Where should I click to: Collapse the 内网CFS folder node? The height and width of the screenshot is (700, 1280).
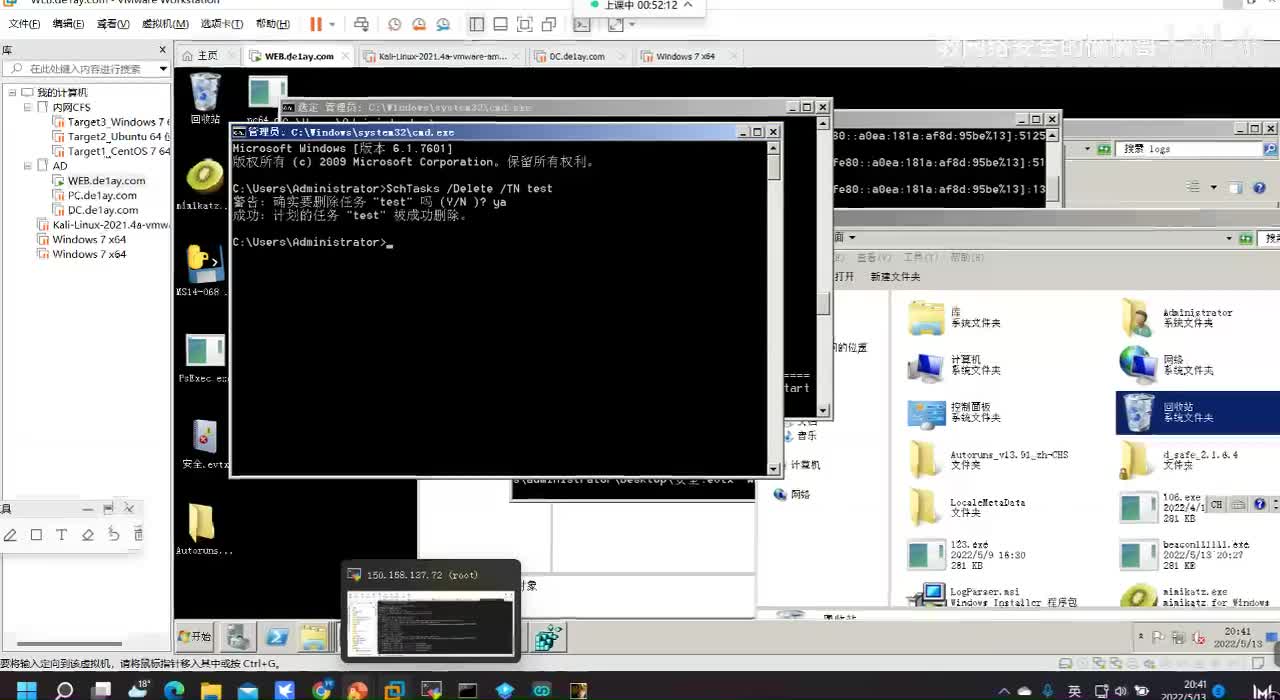28,107
